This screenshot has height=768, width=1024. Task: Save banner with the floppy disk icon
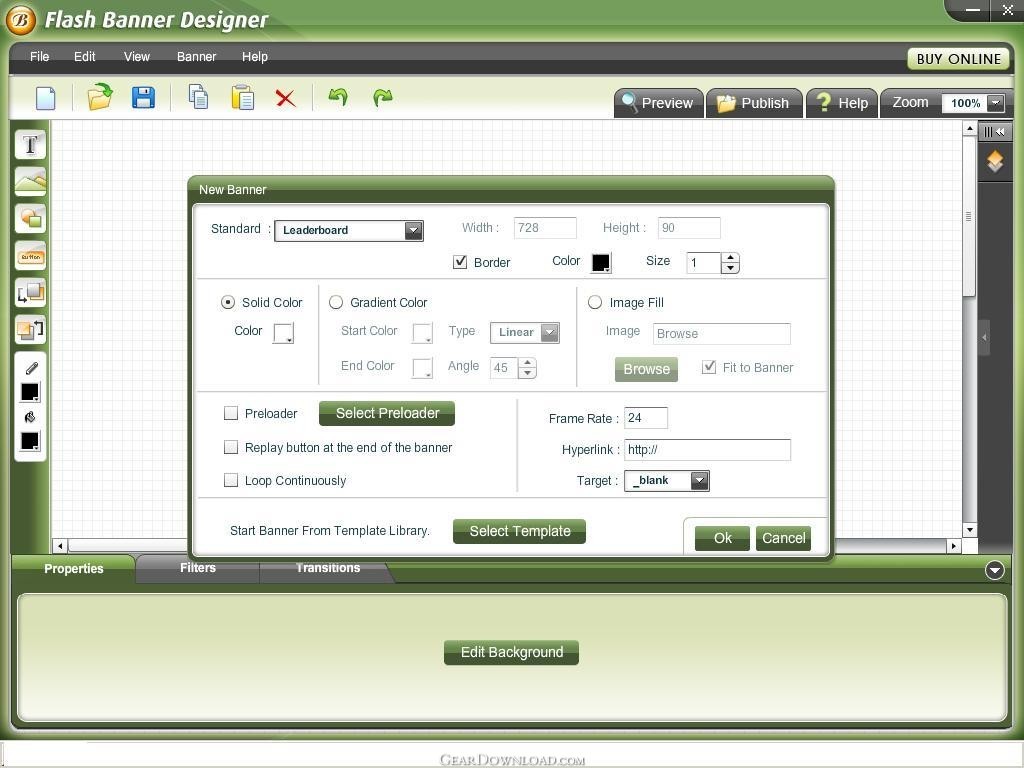143,98
